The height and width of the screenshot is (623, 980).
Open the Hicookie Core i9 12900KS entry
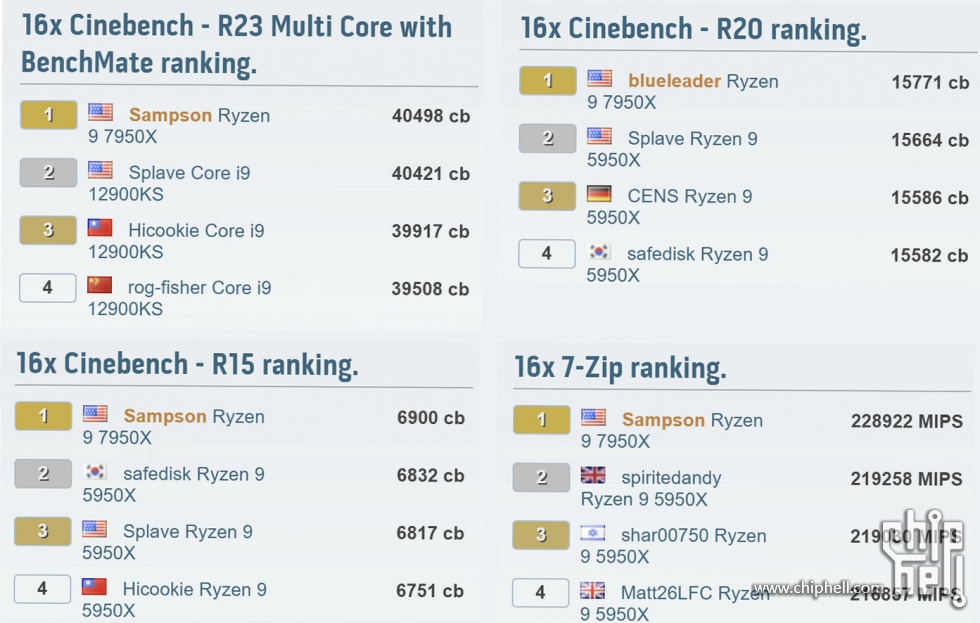[176, 241]
